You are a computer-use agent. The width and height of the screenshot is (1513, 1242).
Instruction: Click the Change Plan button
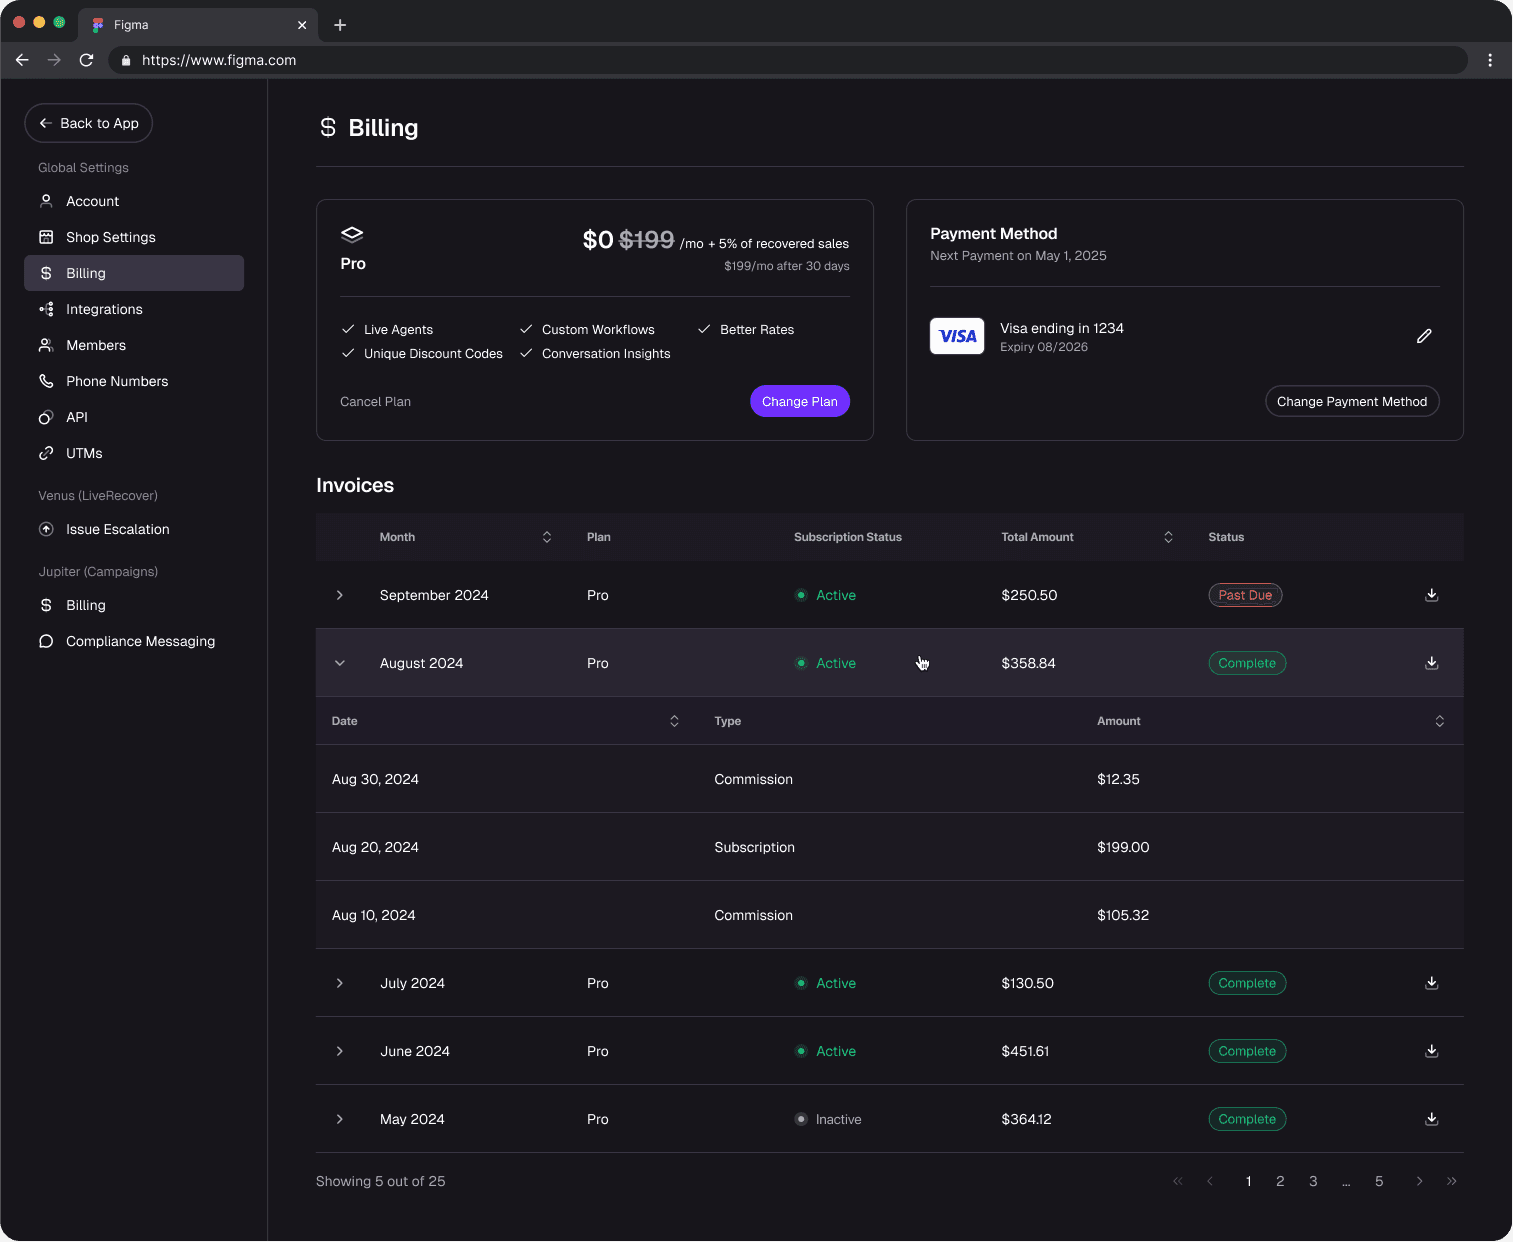click(x=799, y=401)
